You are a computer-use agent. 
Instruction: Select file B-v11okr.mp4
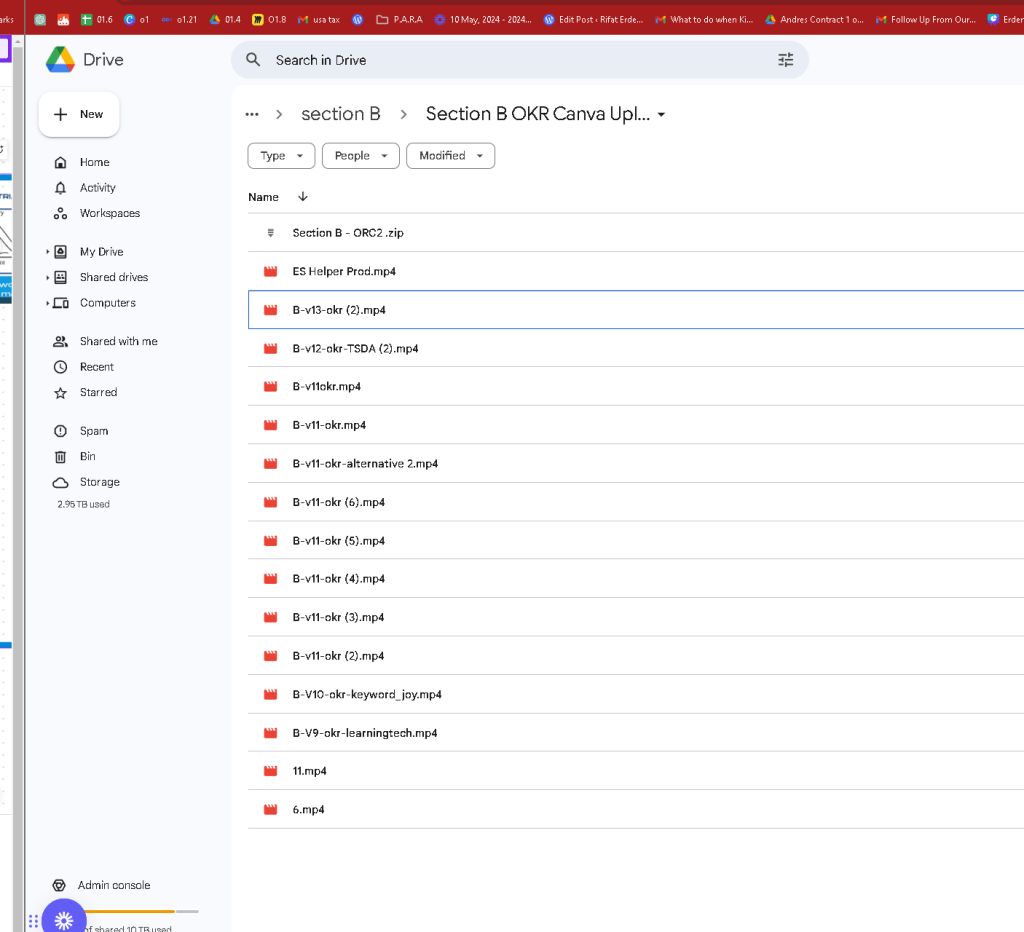[636, 386]
